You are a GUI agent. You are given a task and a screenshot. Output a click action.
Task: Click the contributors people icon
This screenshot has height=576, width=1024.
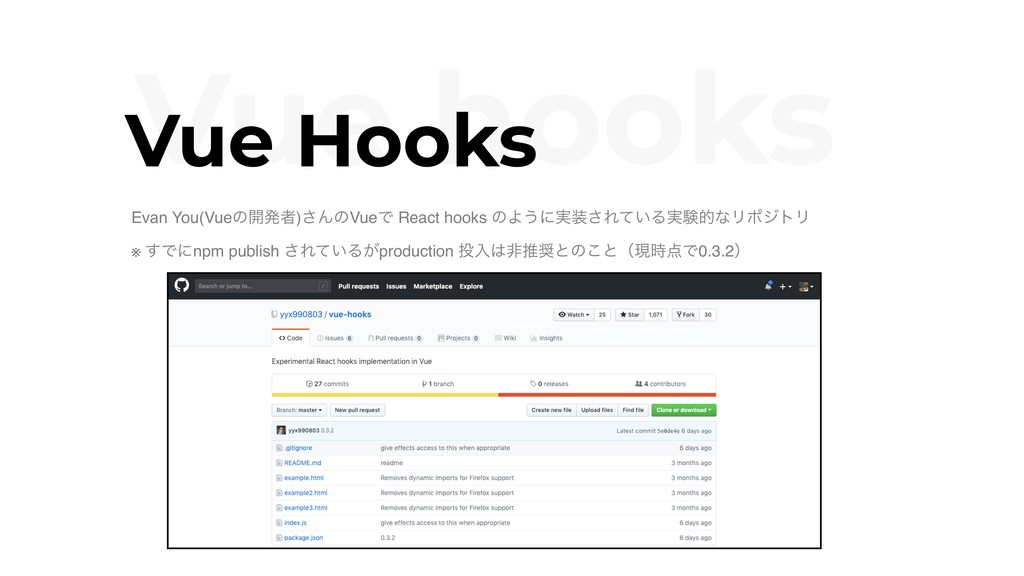click(x=637, y=383)
